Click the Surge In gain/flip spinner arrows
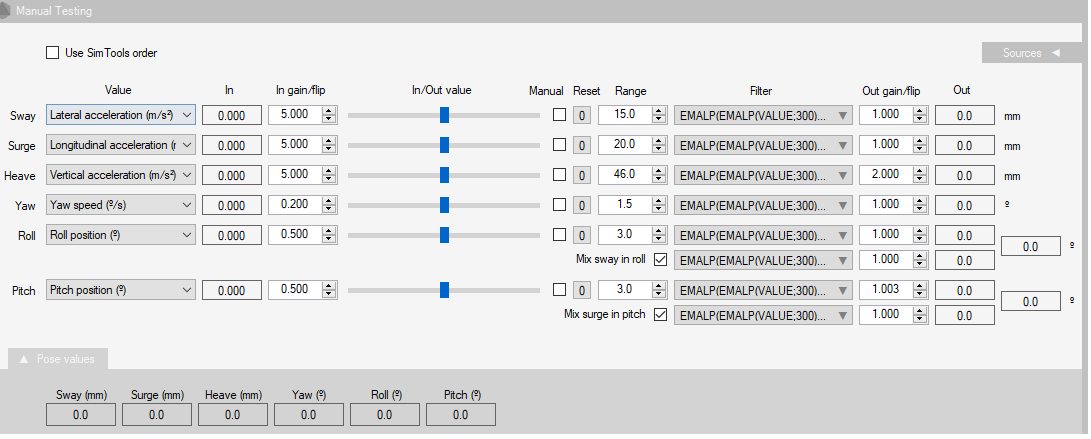 point(328,145)
